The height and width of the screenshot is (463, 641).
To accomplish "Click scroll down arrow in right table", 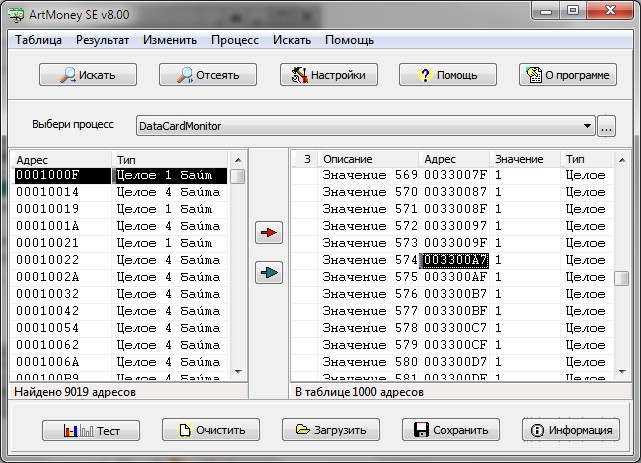I will [x=622, y=371].
